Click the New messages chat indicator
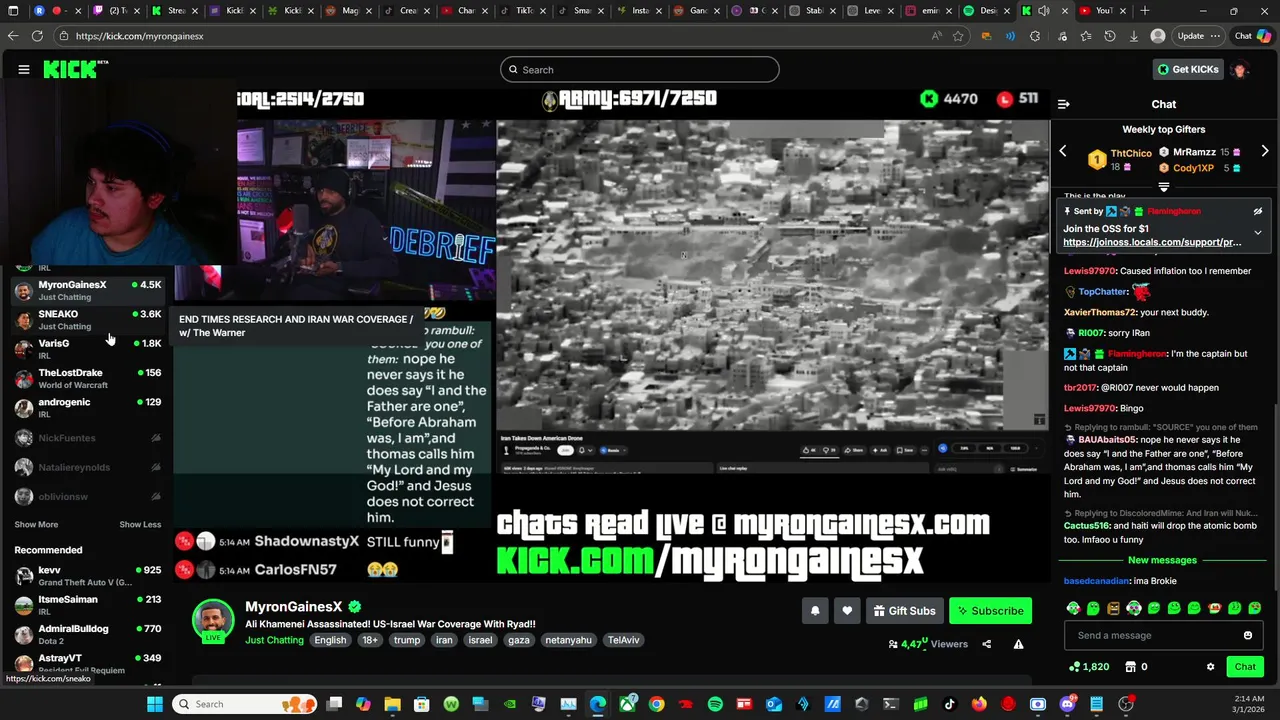 coord(1162,560)
